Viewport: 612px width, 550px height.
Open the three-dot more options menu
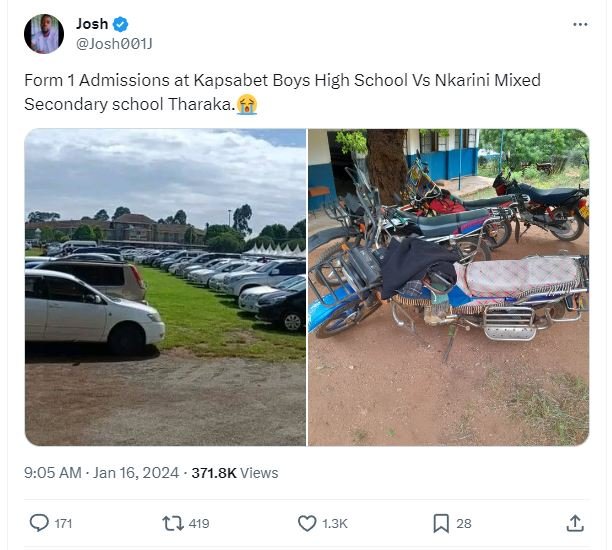[580, 24]
